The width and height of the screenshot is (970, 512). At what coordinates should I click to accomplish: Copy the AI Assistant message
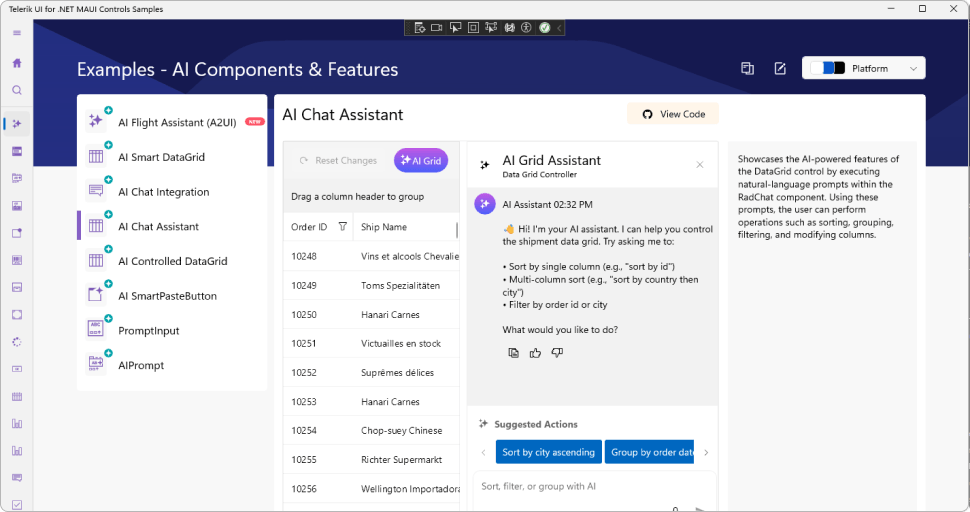pyautogui.click(x=513, y=352)
